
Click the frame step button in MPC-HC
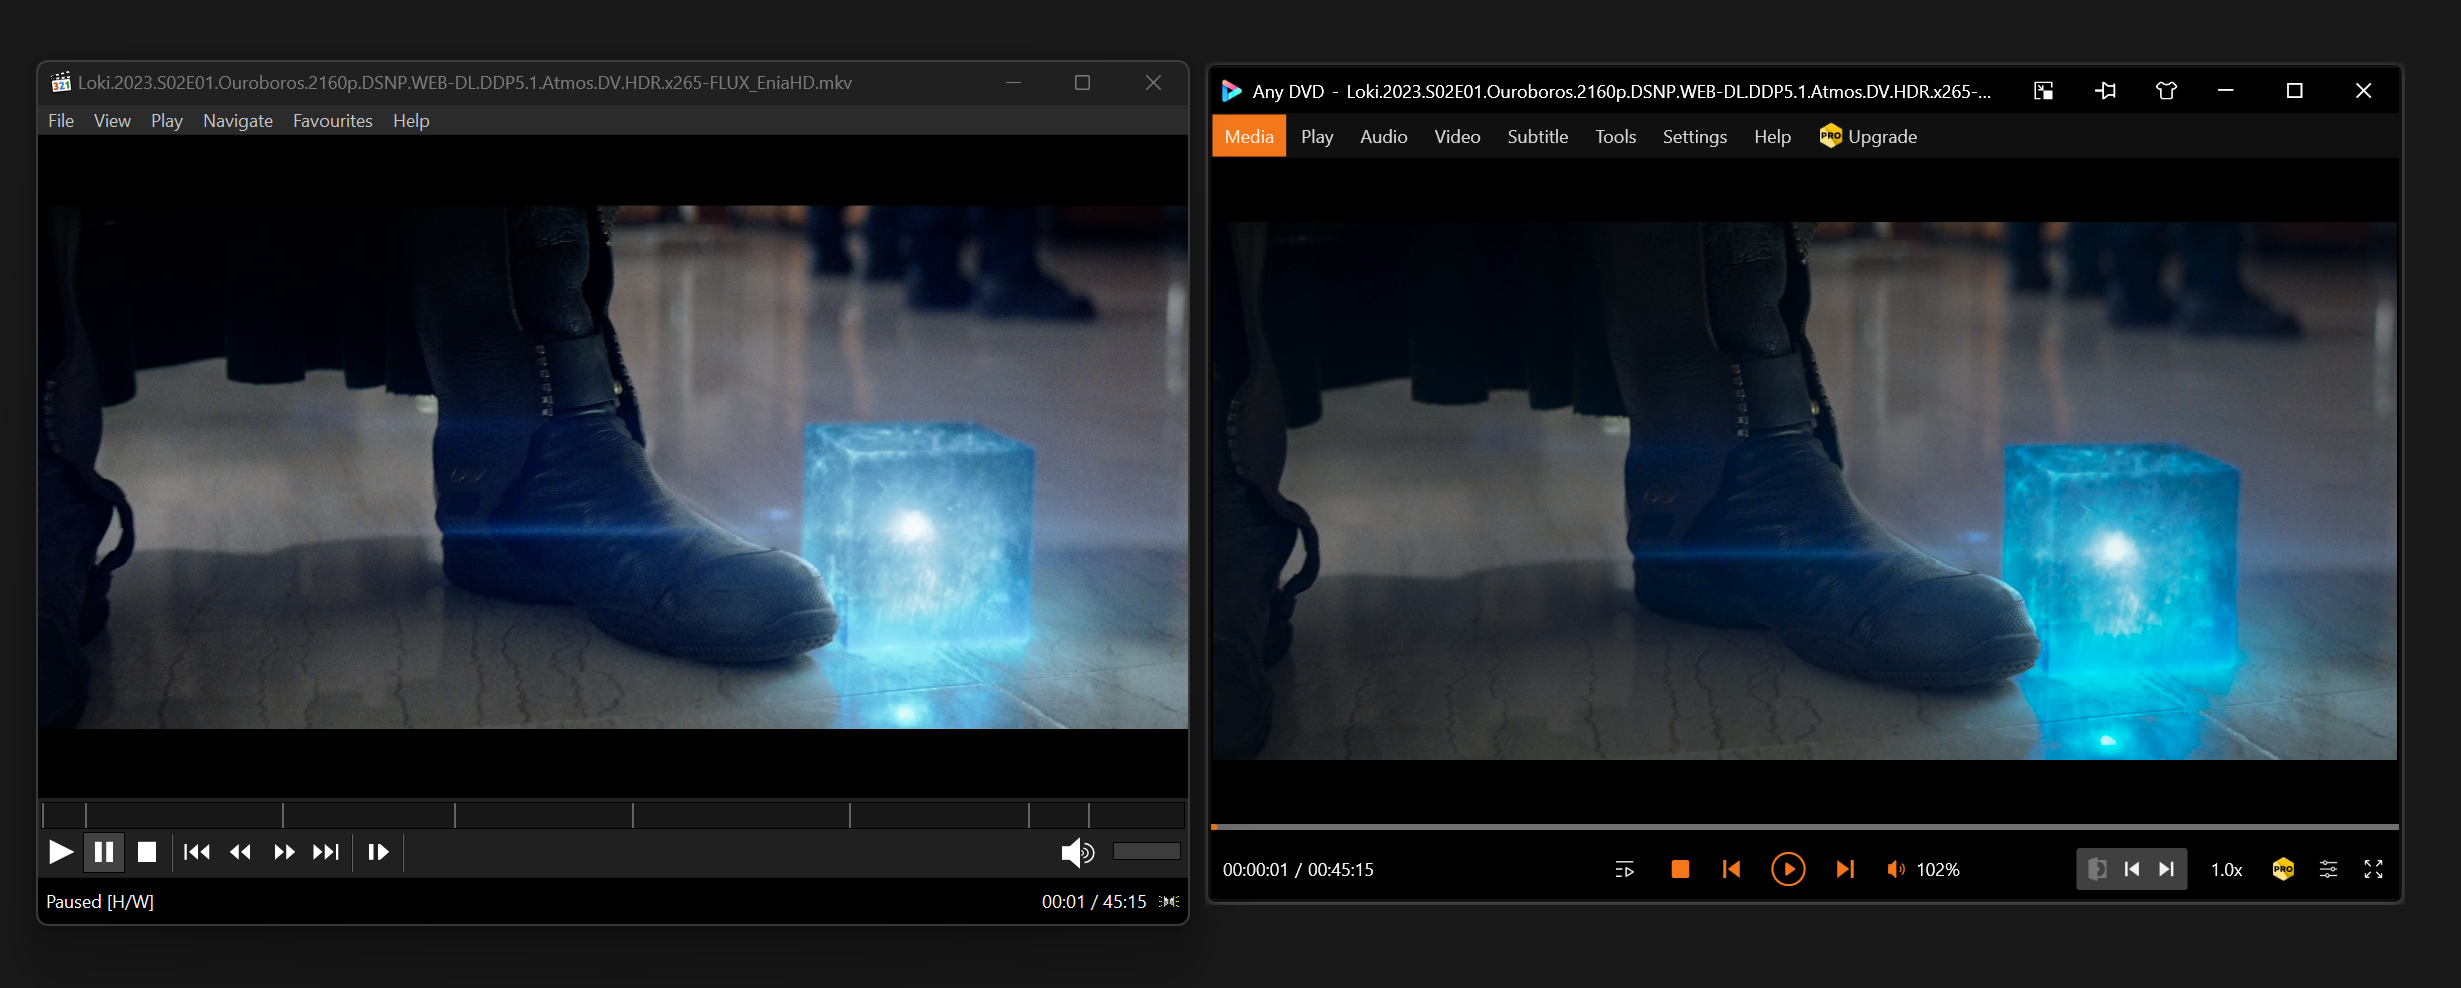[378, 852]
